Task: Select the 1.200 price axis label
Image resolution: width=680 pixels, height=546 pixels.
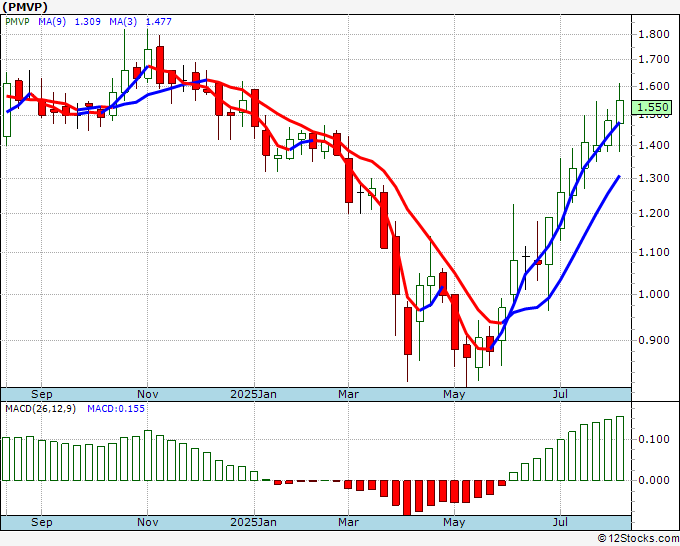Action: pyautogui.click(x=654, y=213)
